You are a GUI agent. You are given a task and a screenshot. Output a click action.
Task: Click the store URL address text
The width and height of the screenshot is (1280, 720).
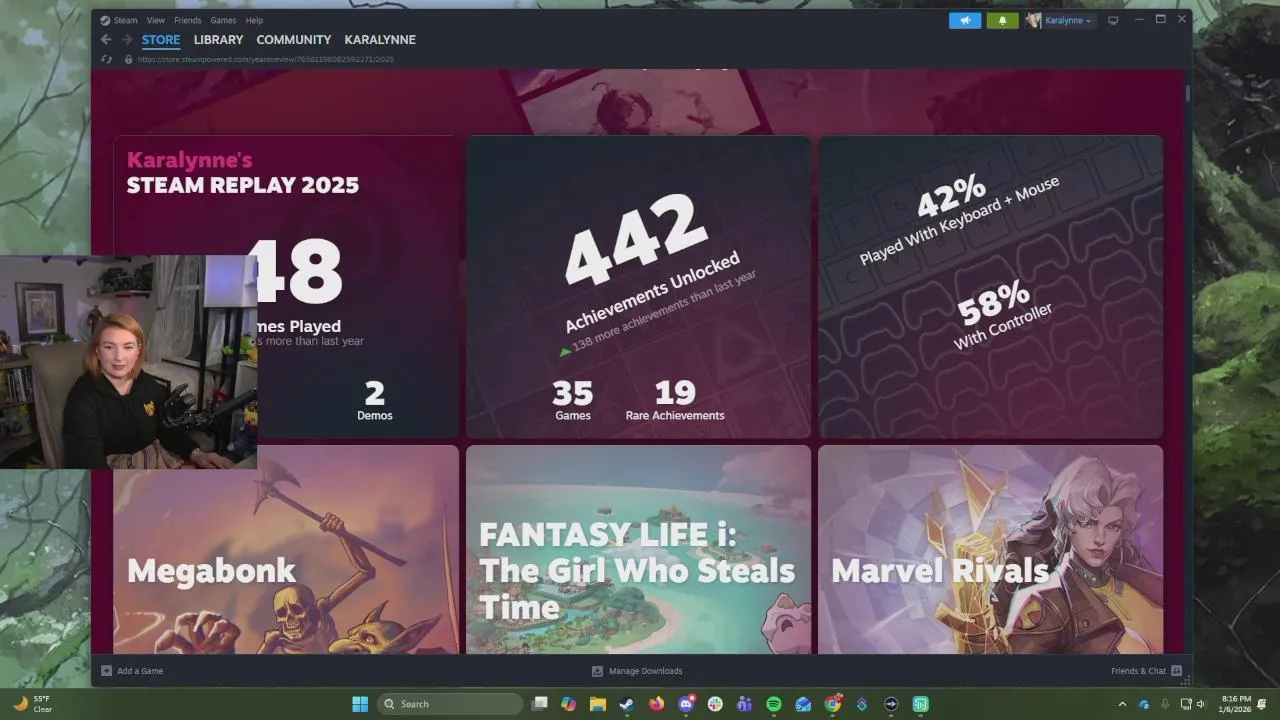point(266,59)
